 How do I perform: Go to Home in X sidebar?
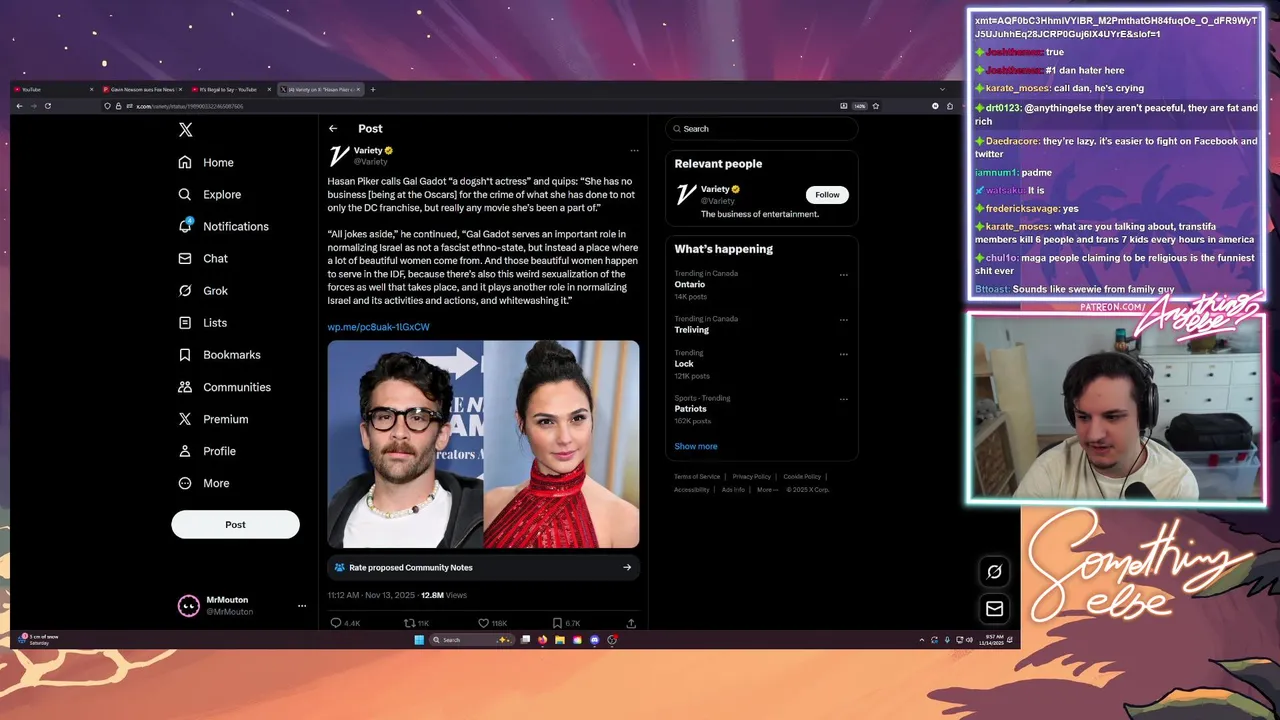[x=206, y=162]
